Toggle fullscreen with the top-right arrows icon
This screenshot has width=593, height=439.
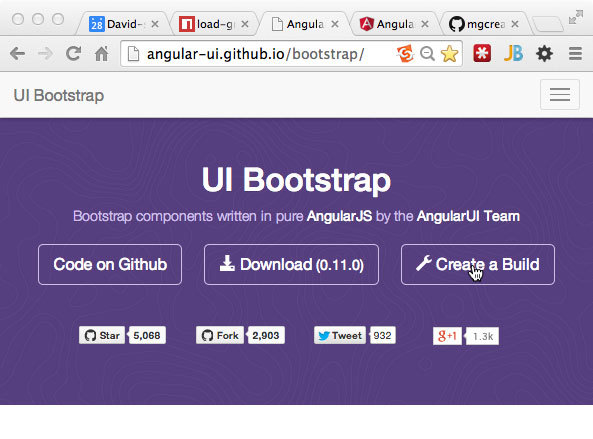coord(576,17)
